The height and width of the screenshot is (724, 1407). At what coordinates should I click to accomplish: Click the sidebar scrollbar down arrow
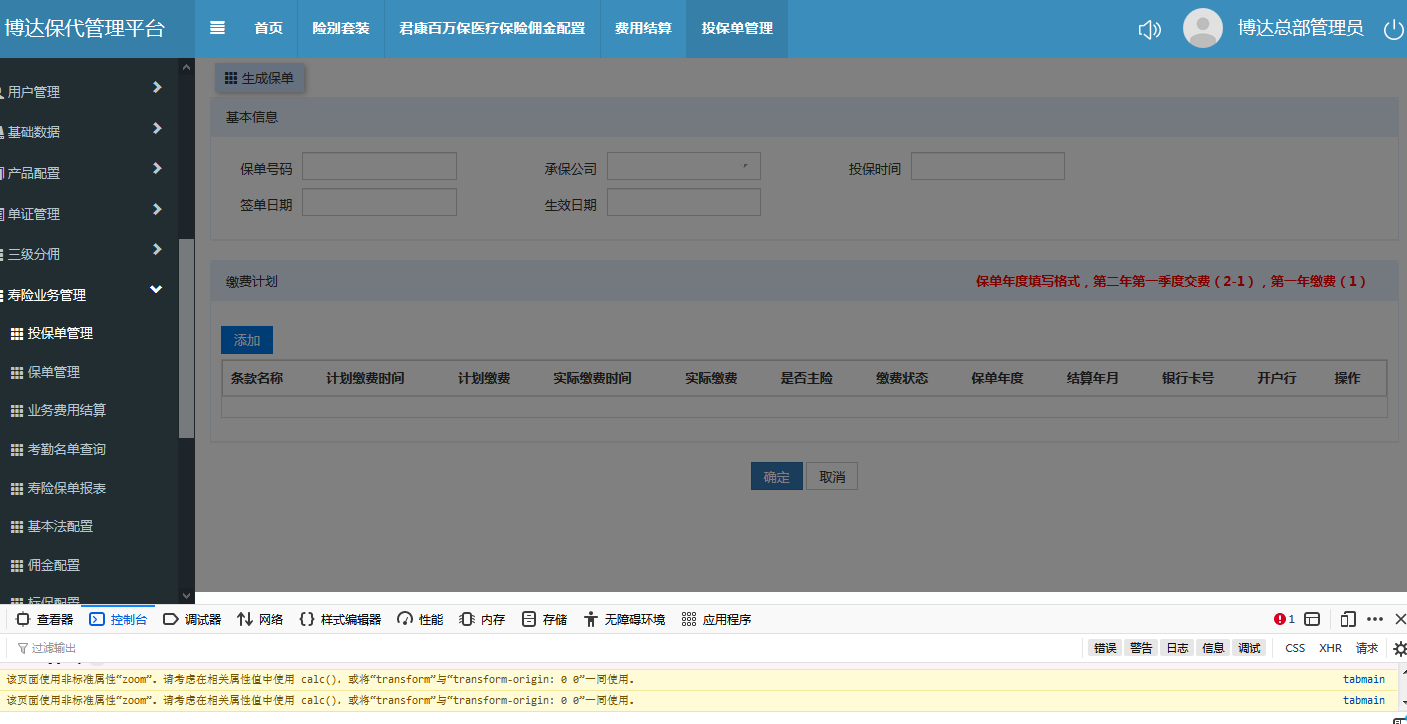[x=187, y=596]
